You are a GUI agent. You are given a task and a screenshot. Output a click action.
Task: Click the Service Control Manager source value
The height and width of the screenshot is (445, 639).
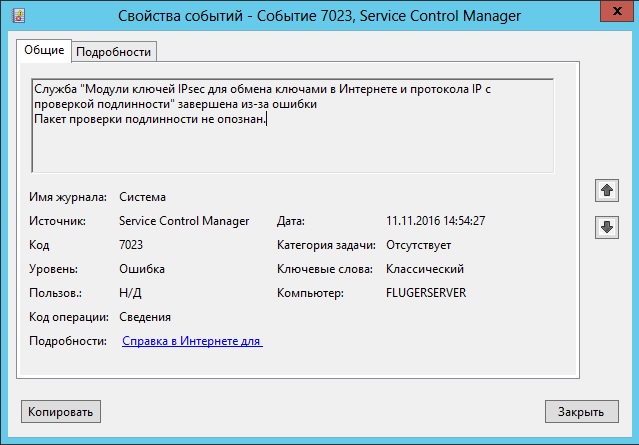(183, 221)
